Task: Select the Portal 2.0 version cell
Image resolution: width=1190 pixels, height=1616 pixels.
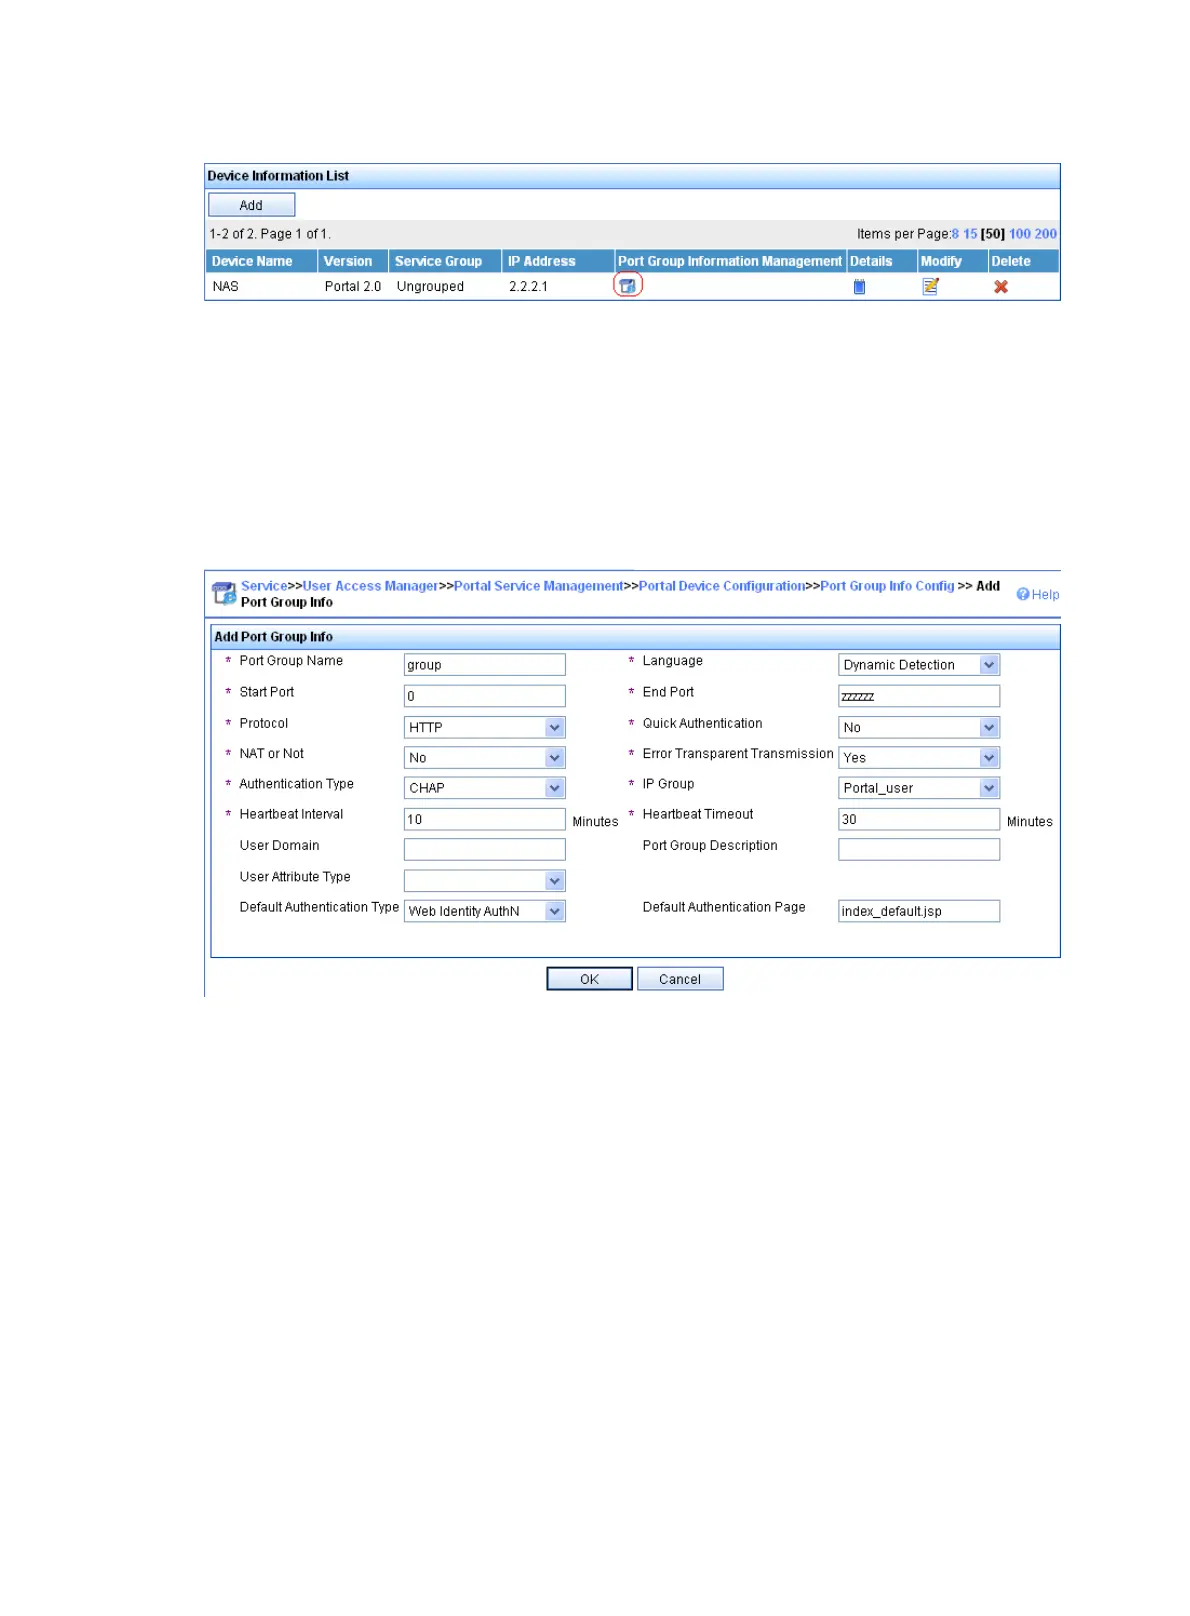Action: 353,286
